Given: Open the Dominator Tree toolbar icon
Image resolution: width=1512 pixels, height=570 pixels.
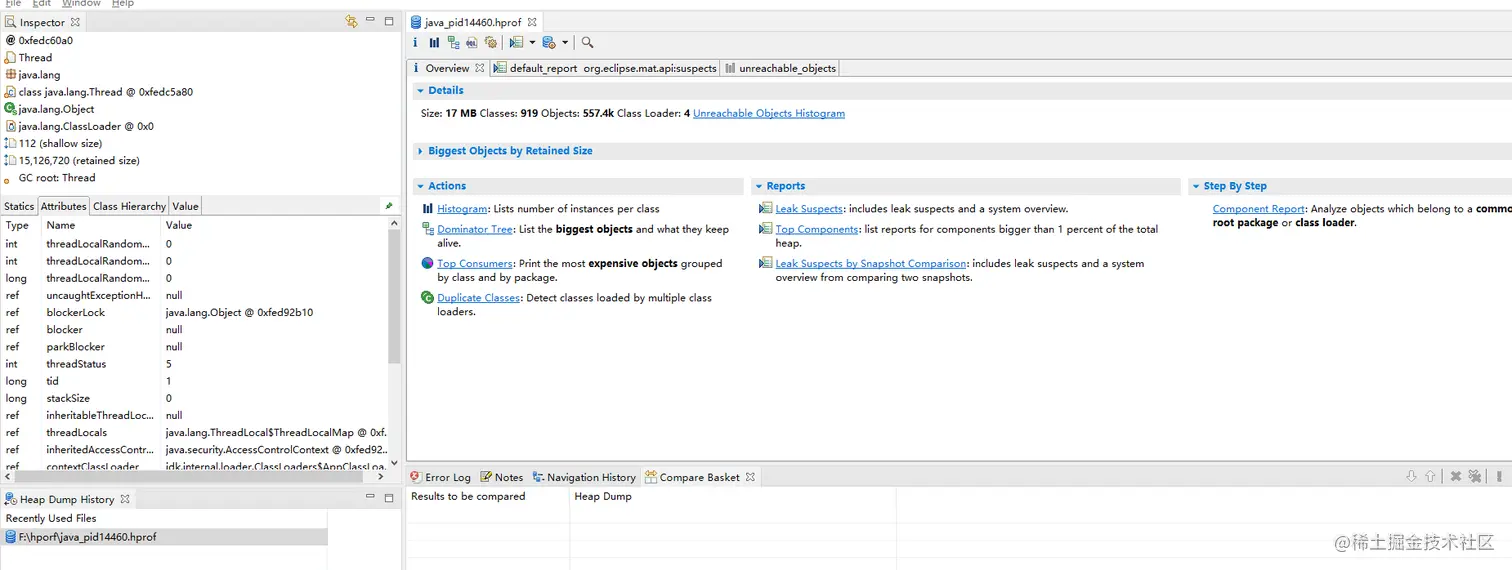Looking at the screenshot, I should (453, 43).
